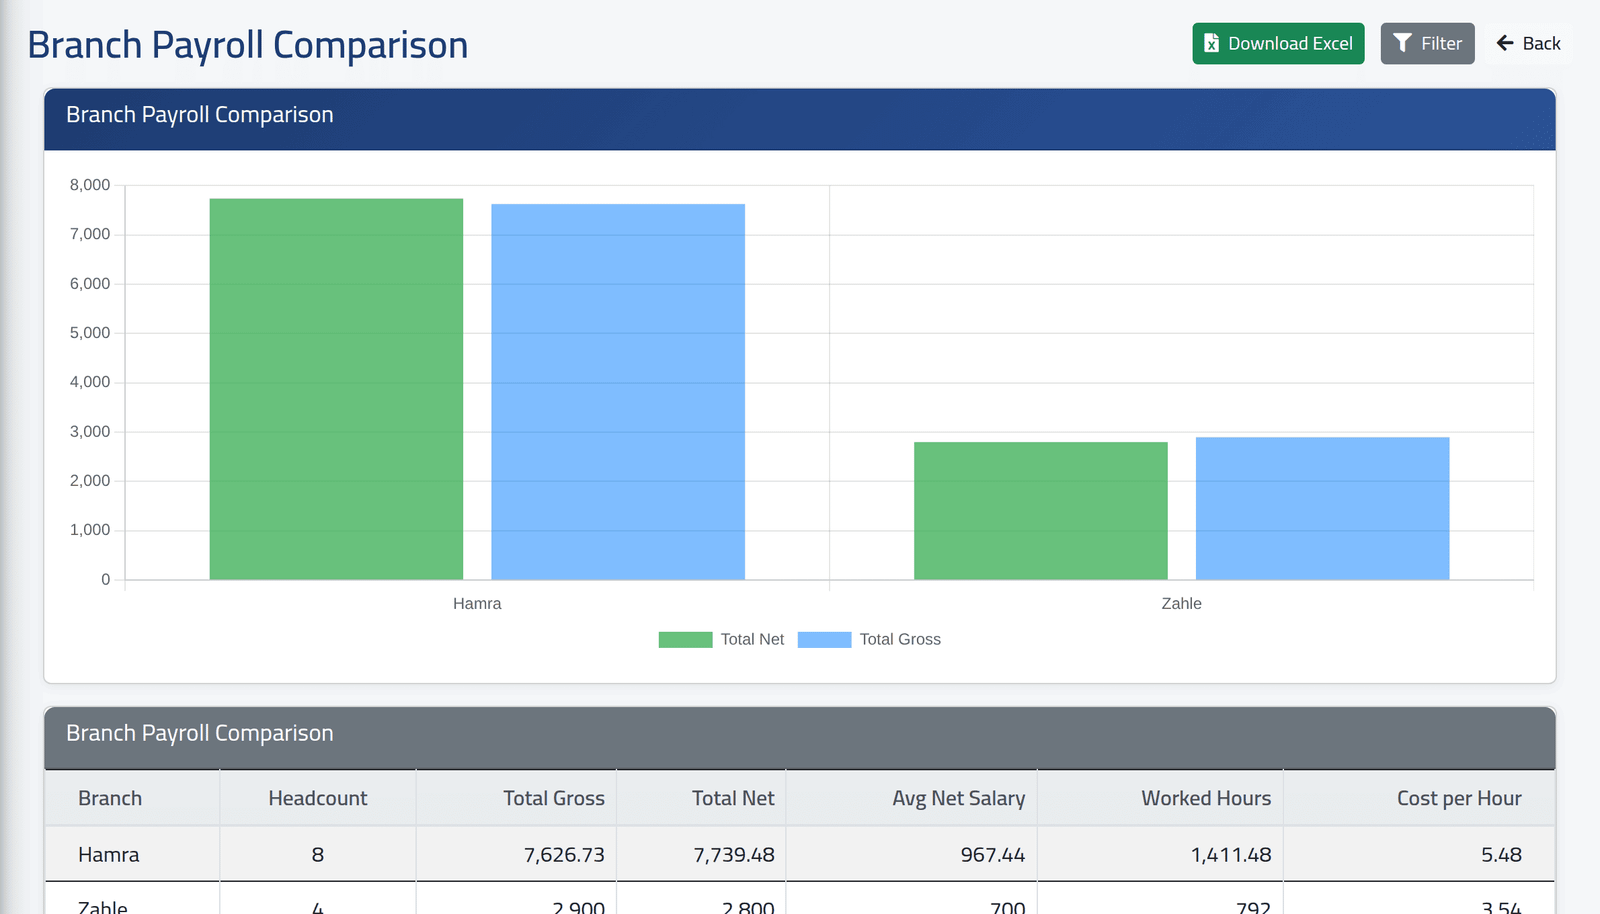
Task: Click the blue chart card header title
Action: coord(200,115)
